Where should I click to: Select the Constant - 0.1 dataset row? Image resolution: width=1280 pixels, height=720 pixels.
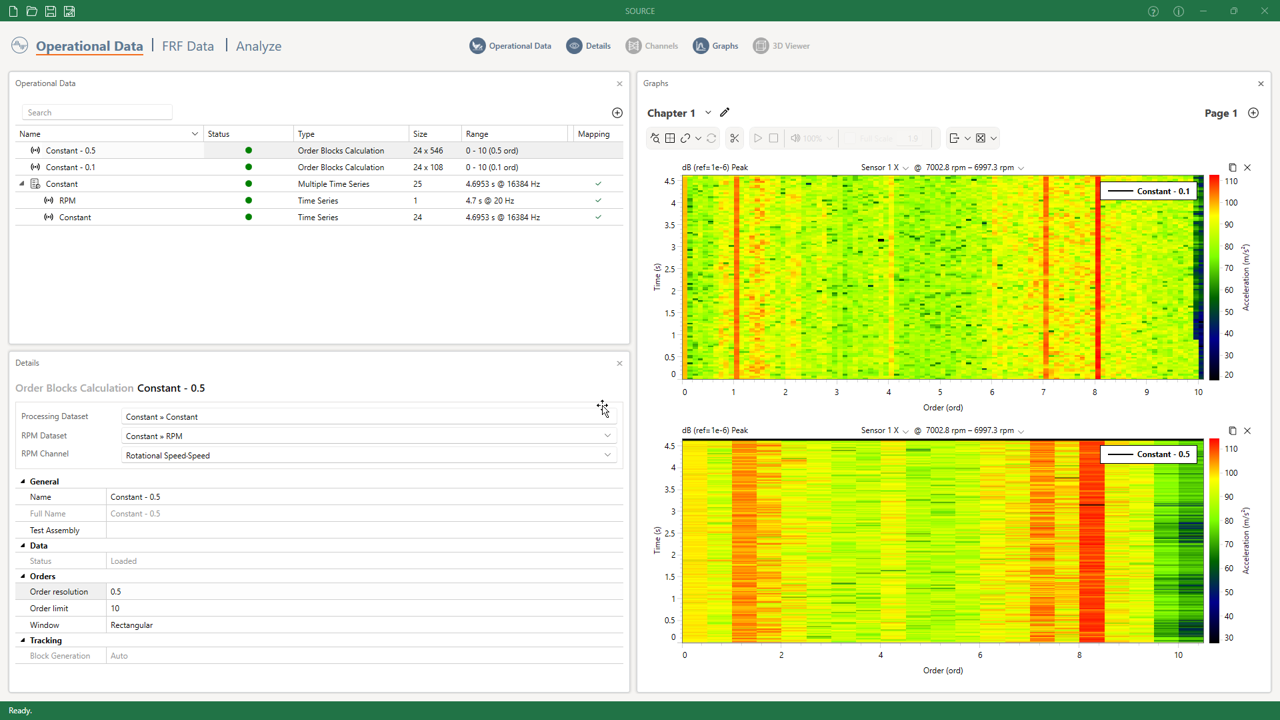click(x=71, y=167)
